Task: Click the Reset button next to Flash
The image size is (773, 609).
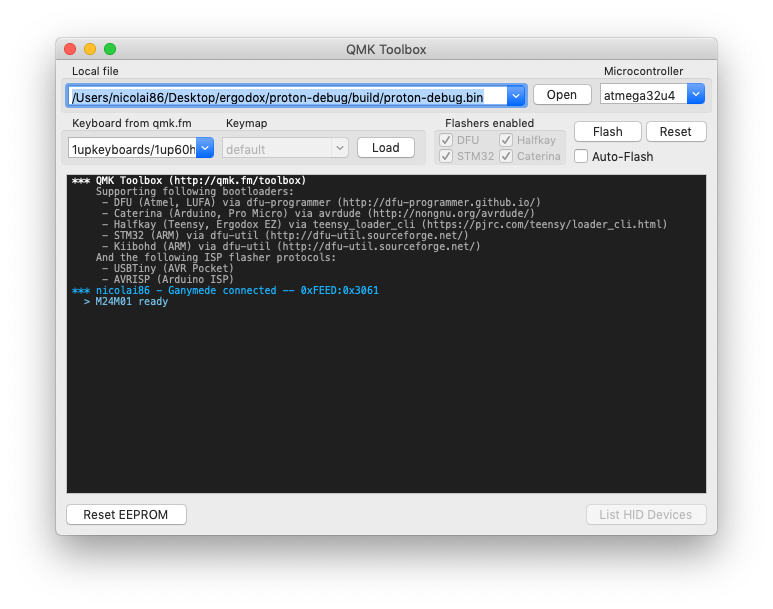Action: click(675, 132)
